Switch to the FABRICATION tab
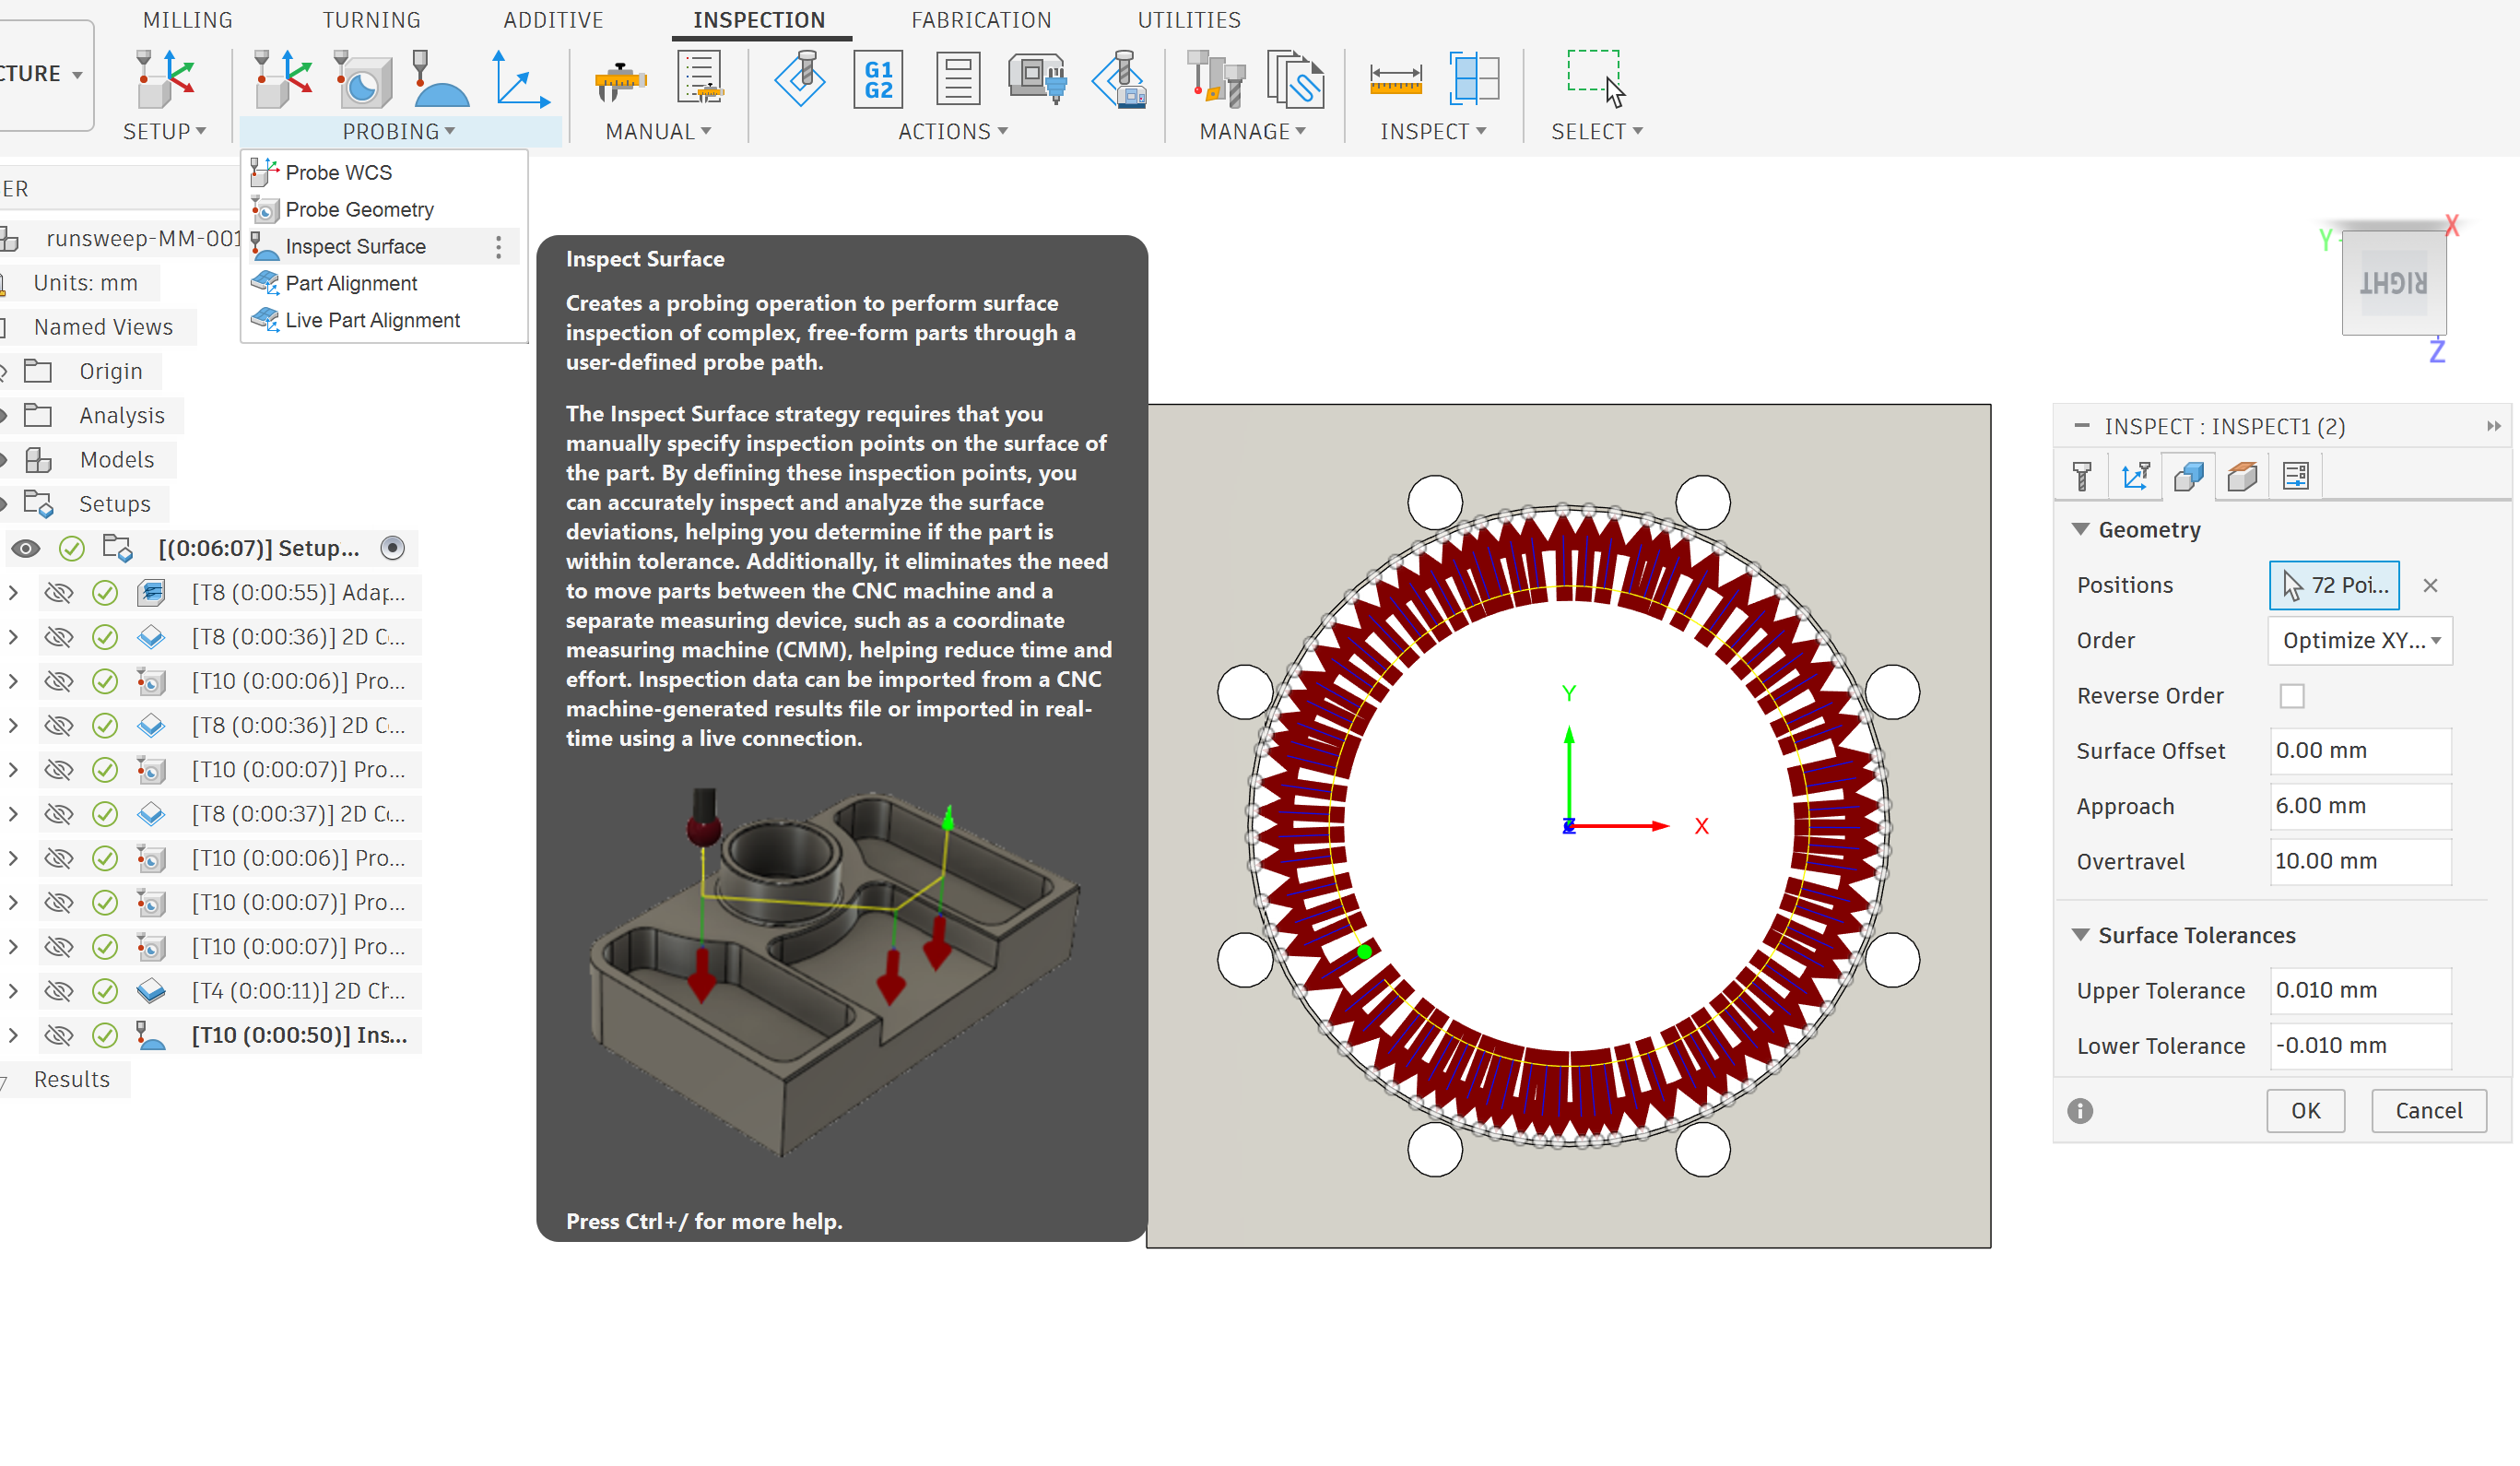This screenshot has height=1466, width=2520. tap(981, 20)
